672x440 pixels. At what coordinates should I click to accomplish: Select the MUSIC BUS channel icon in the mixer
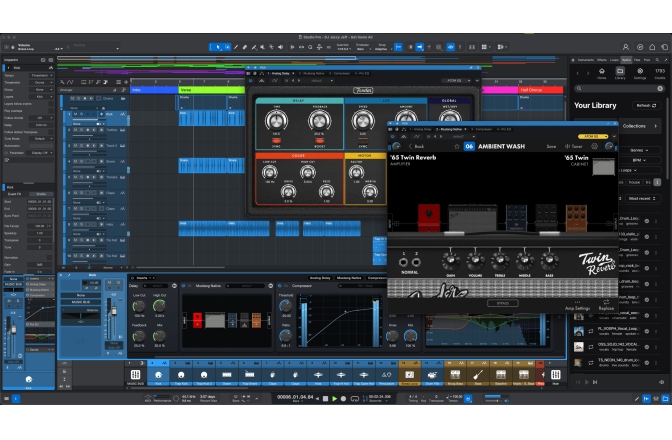coord(135,374)
